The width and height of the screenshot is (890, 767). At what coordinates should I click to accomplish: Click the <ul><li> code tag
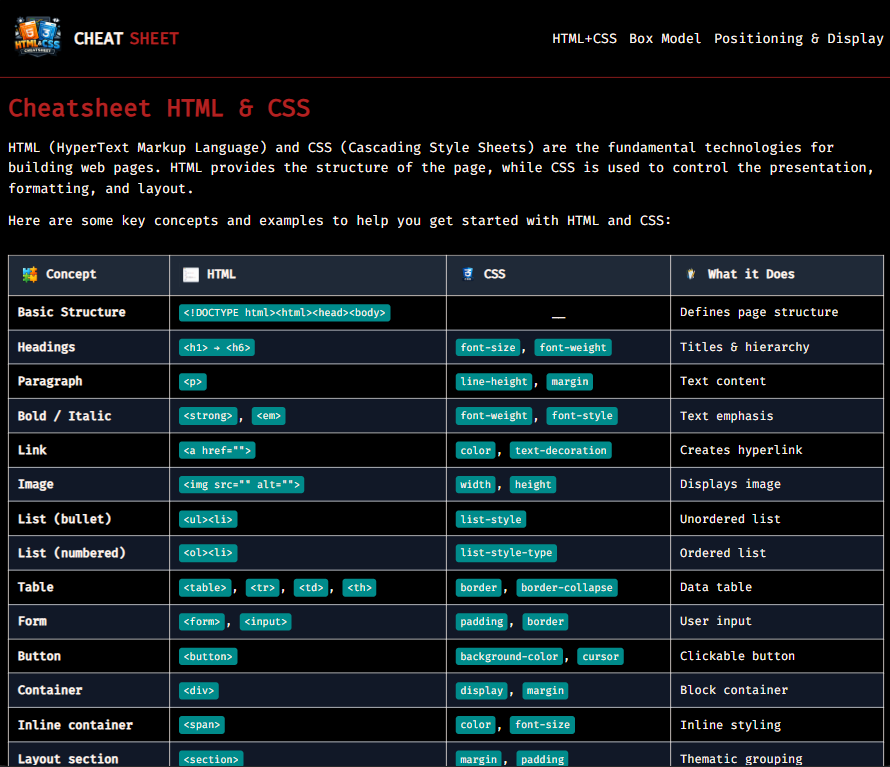click(x=208, y=519)
